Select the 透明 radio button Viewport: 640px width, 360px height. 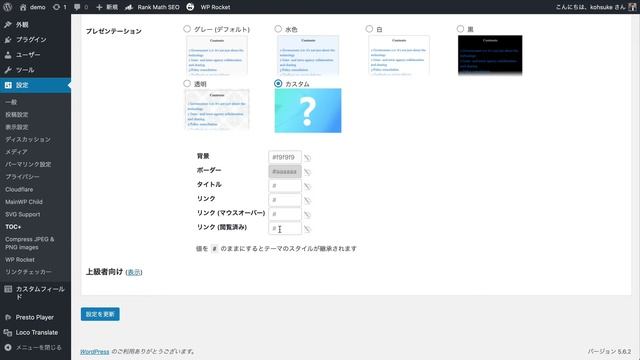coord(187,83)
